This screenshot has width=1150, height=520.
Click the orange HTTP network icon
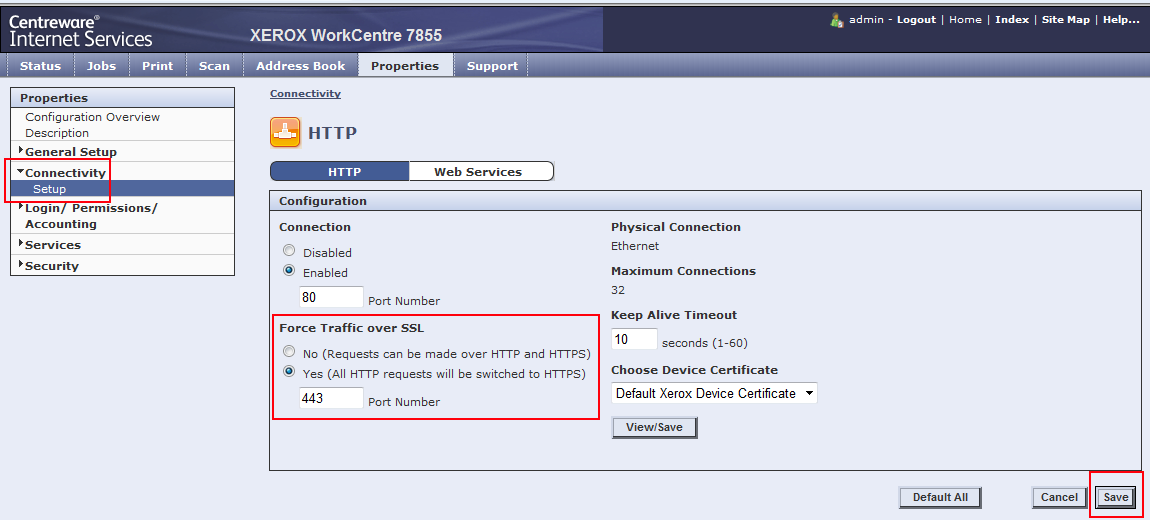coord(285,132)
